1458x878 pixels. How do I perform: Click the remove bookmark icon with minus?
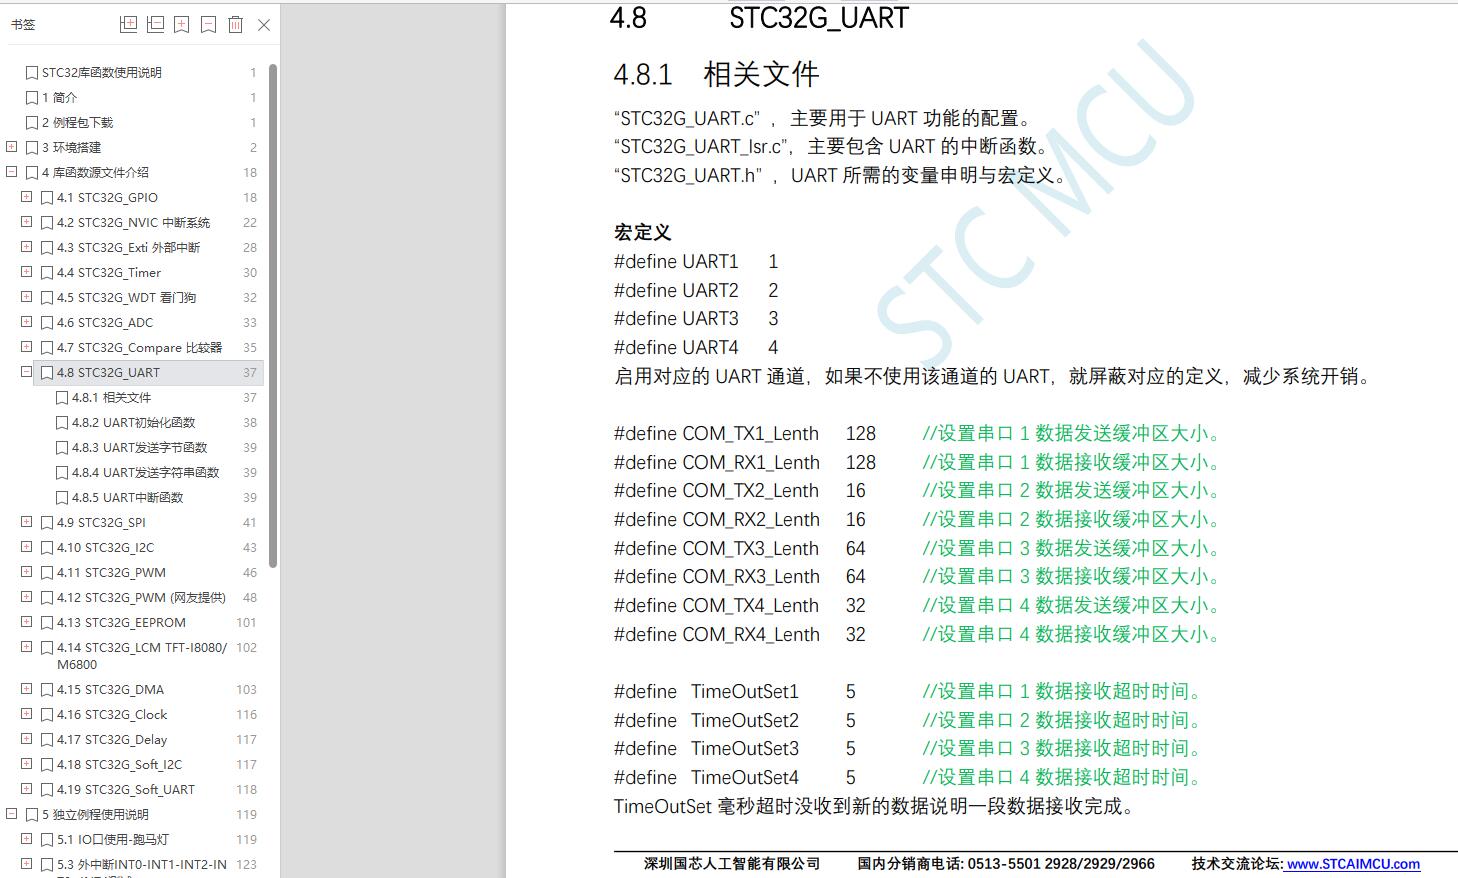pos(208,25)
